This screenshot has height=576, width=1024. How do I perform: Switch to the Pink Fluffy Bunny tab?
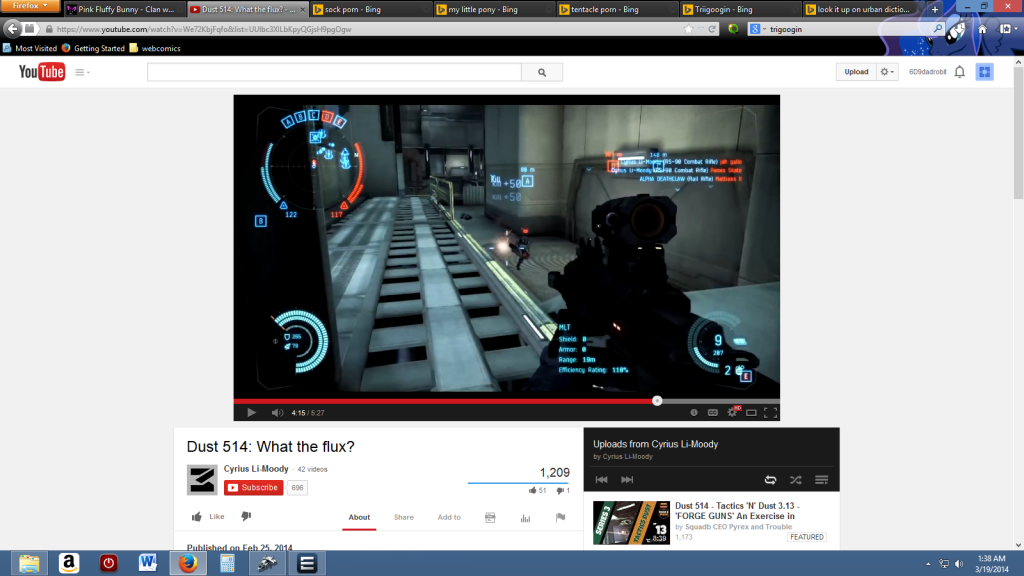point(124,9)
